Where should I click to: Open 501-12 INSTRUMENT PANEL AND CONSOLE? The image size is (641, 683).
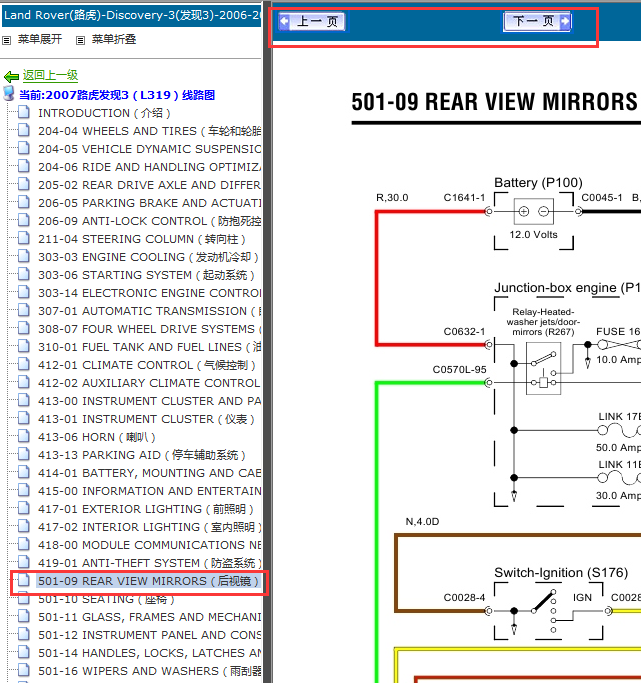point(149,635)
